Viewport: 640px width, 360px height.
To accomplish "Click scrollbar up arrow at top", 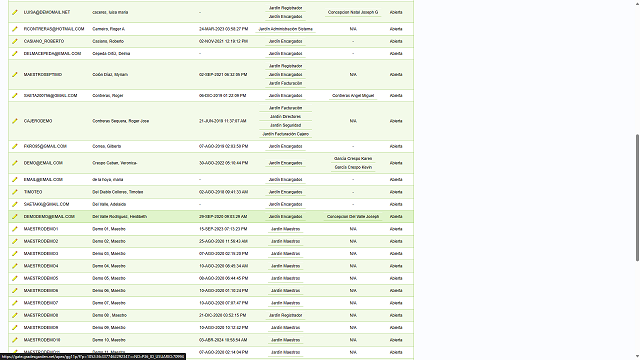I will point(637,3).
